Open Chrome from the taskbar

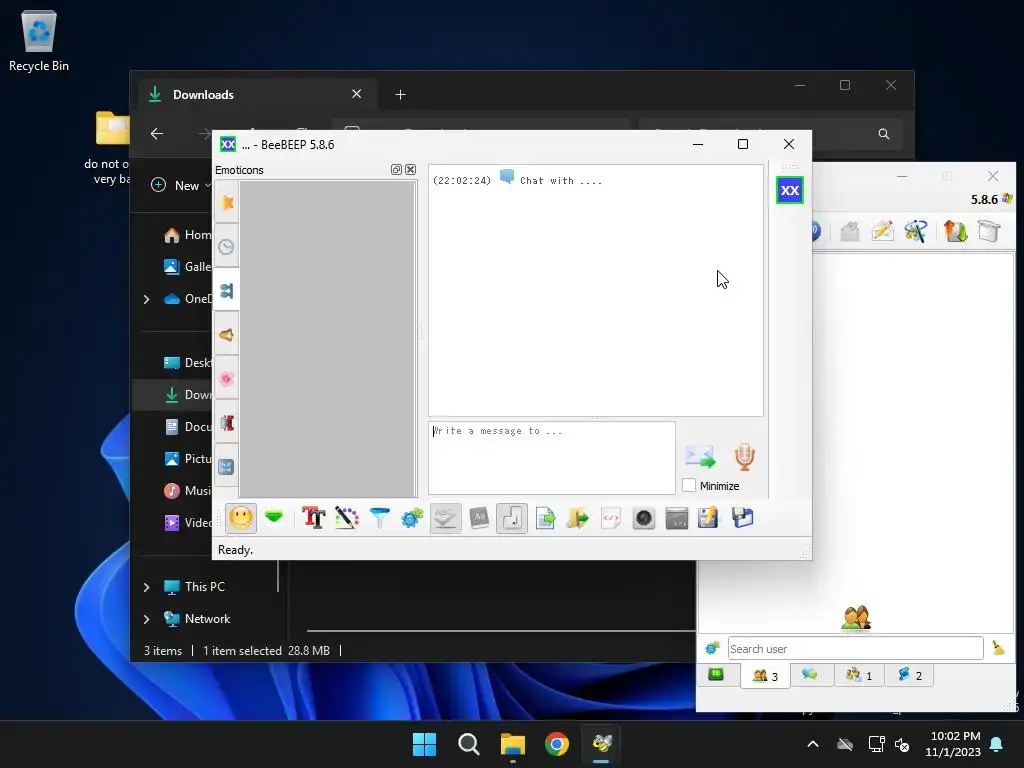pyautogui.click(x=557, y=744)
